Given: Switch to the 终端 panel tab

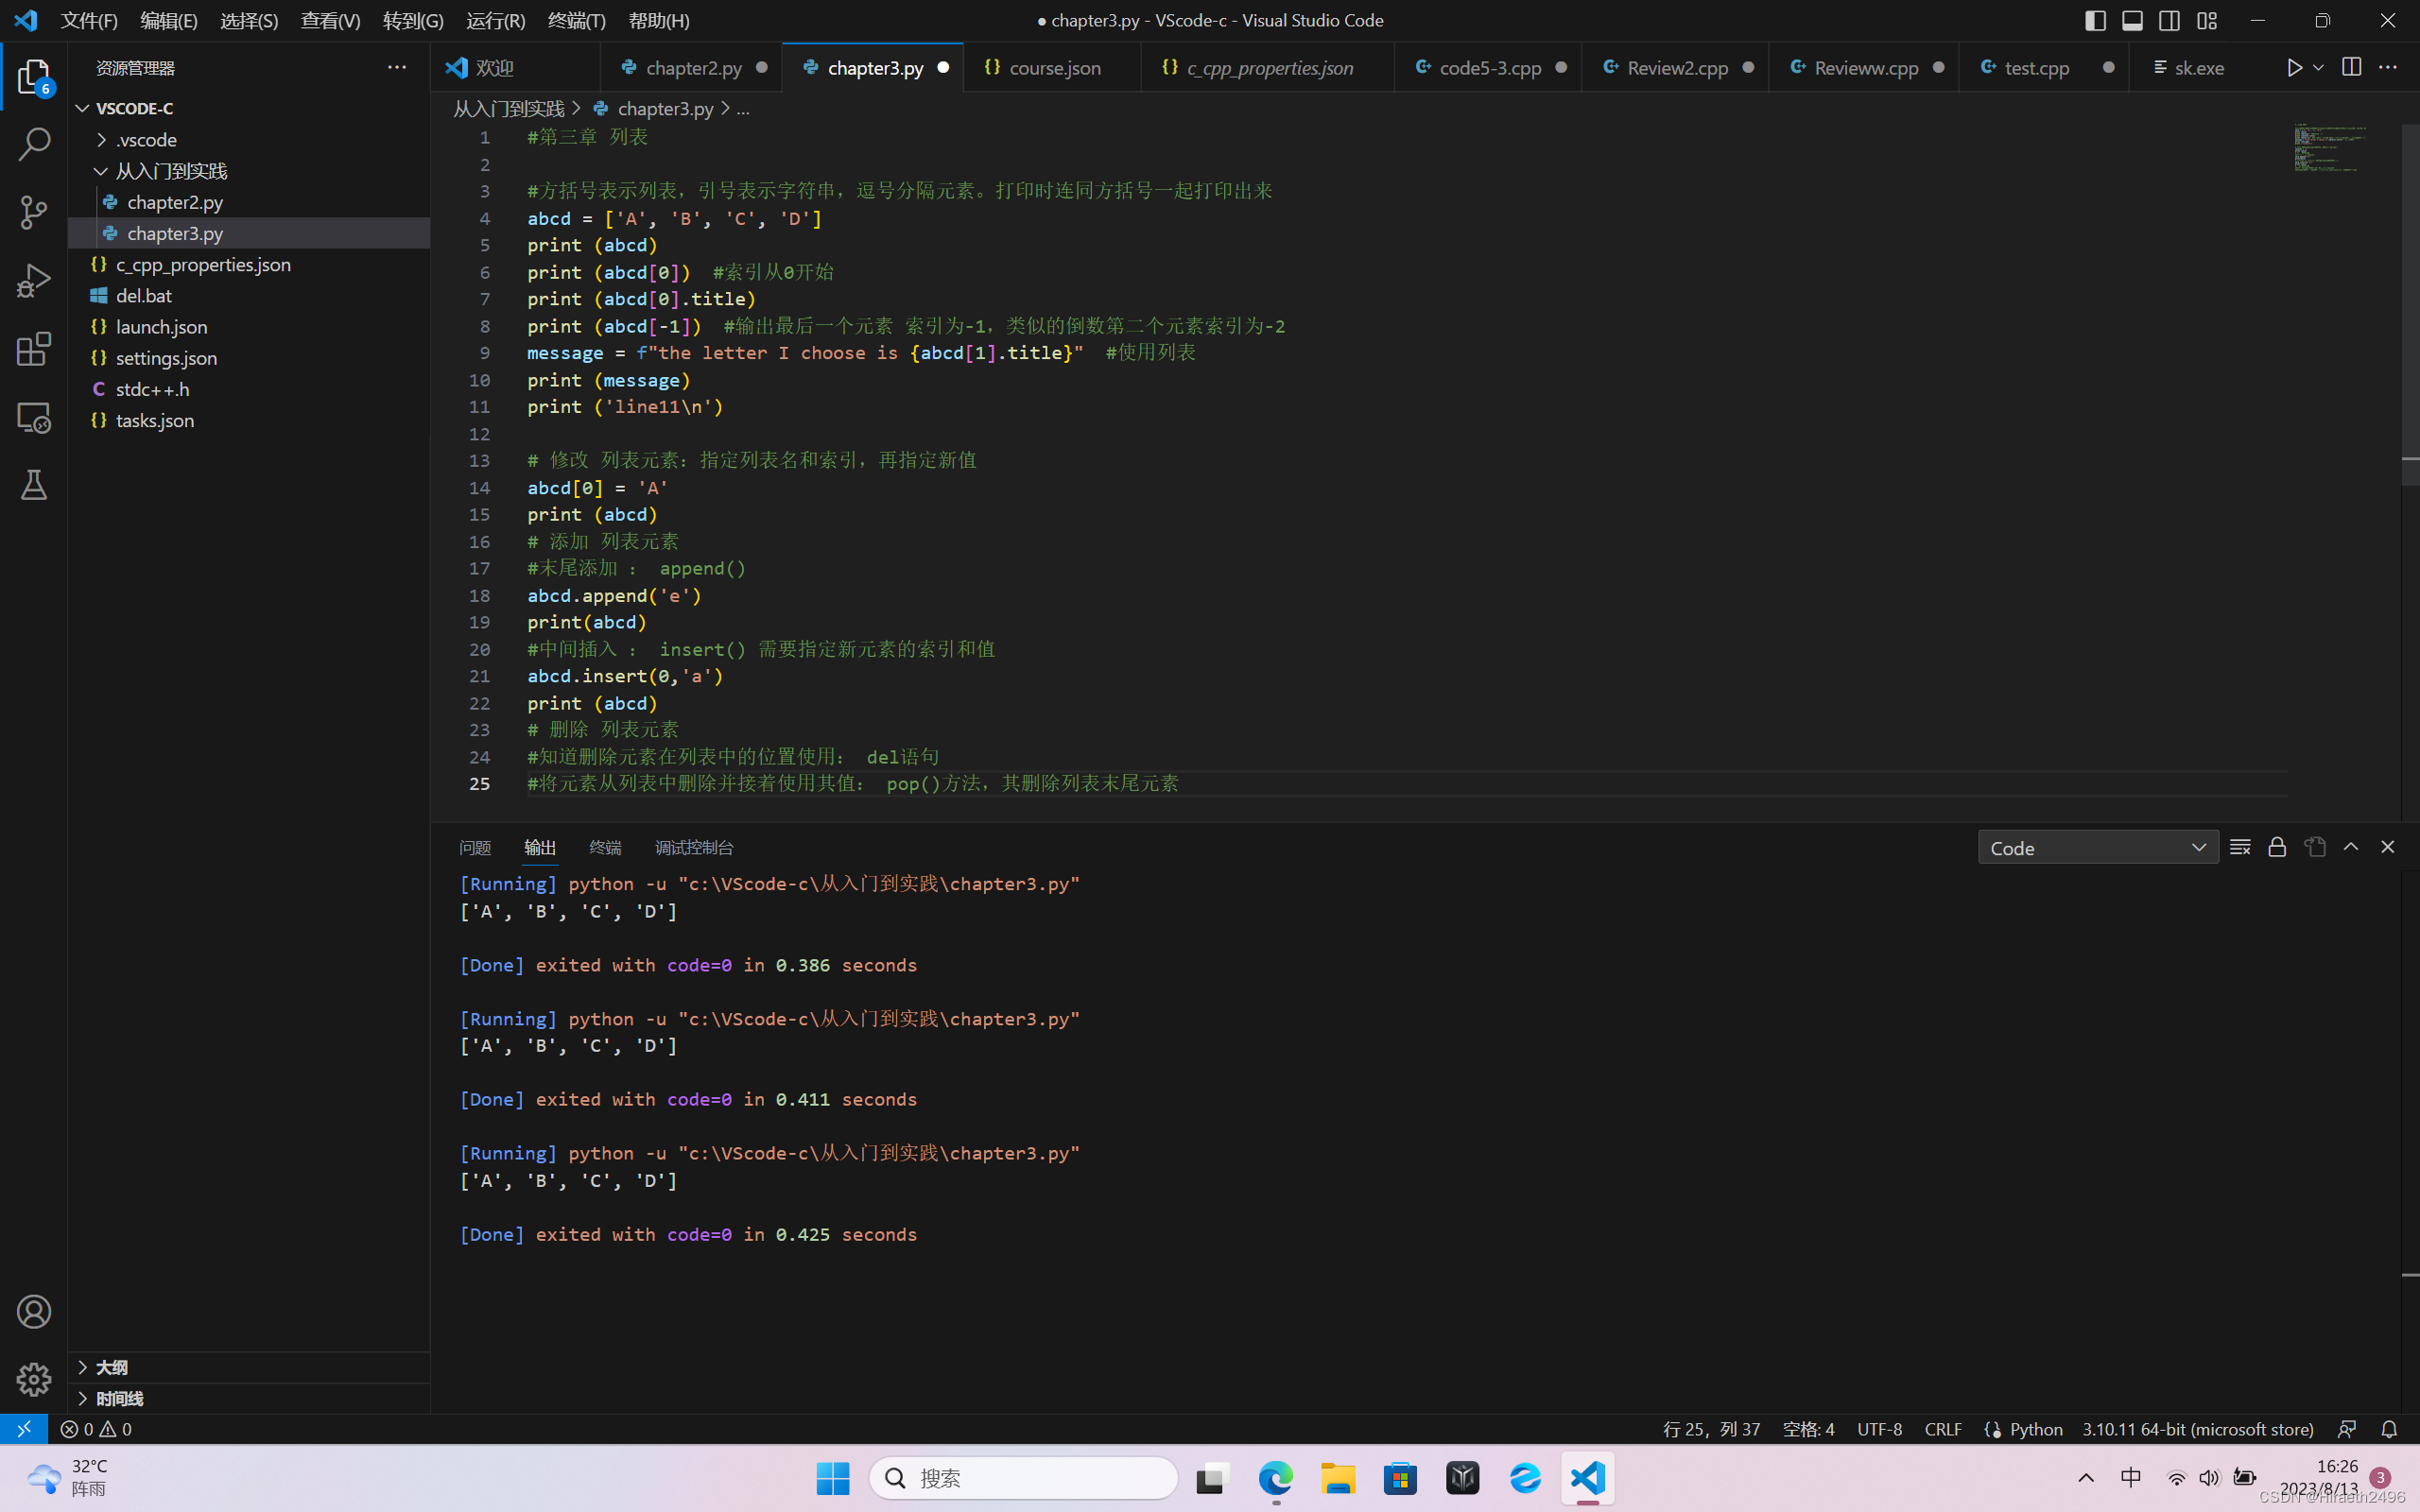Looking at the screenshot, I should point(604,847).
